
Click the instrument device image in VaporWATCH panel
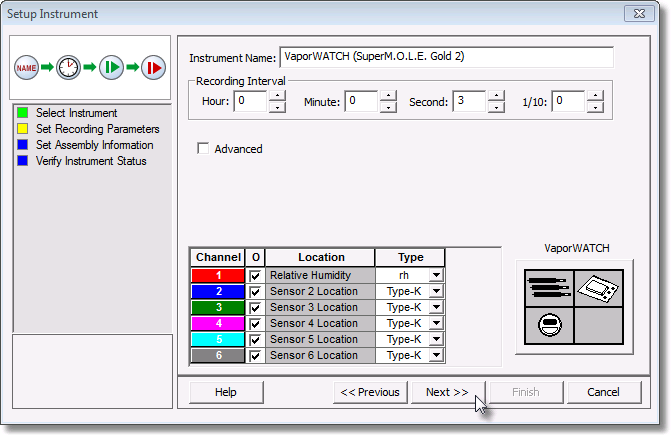(598, 288)
